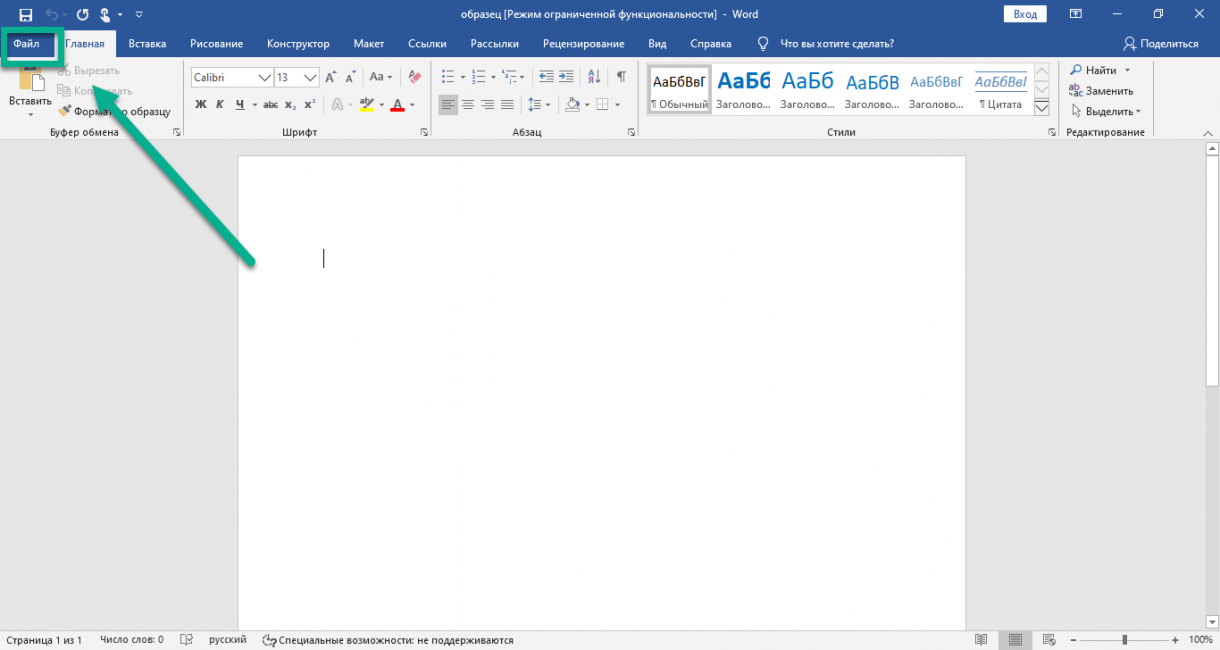Click the Increase Indent icon

(x=567, y=77)
